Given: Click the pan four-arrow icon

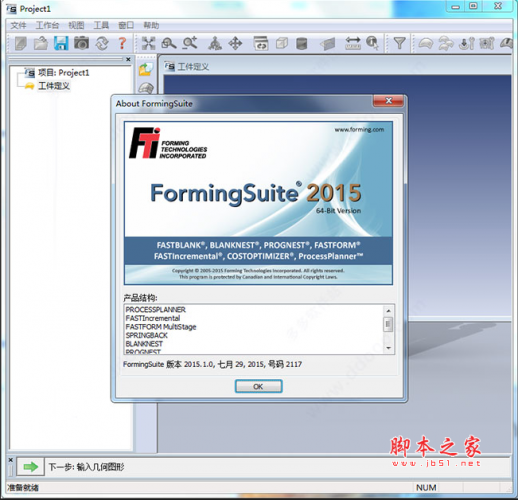Looking at the screenshot, I should tap(235, 44).
